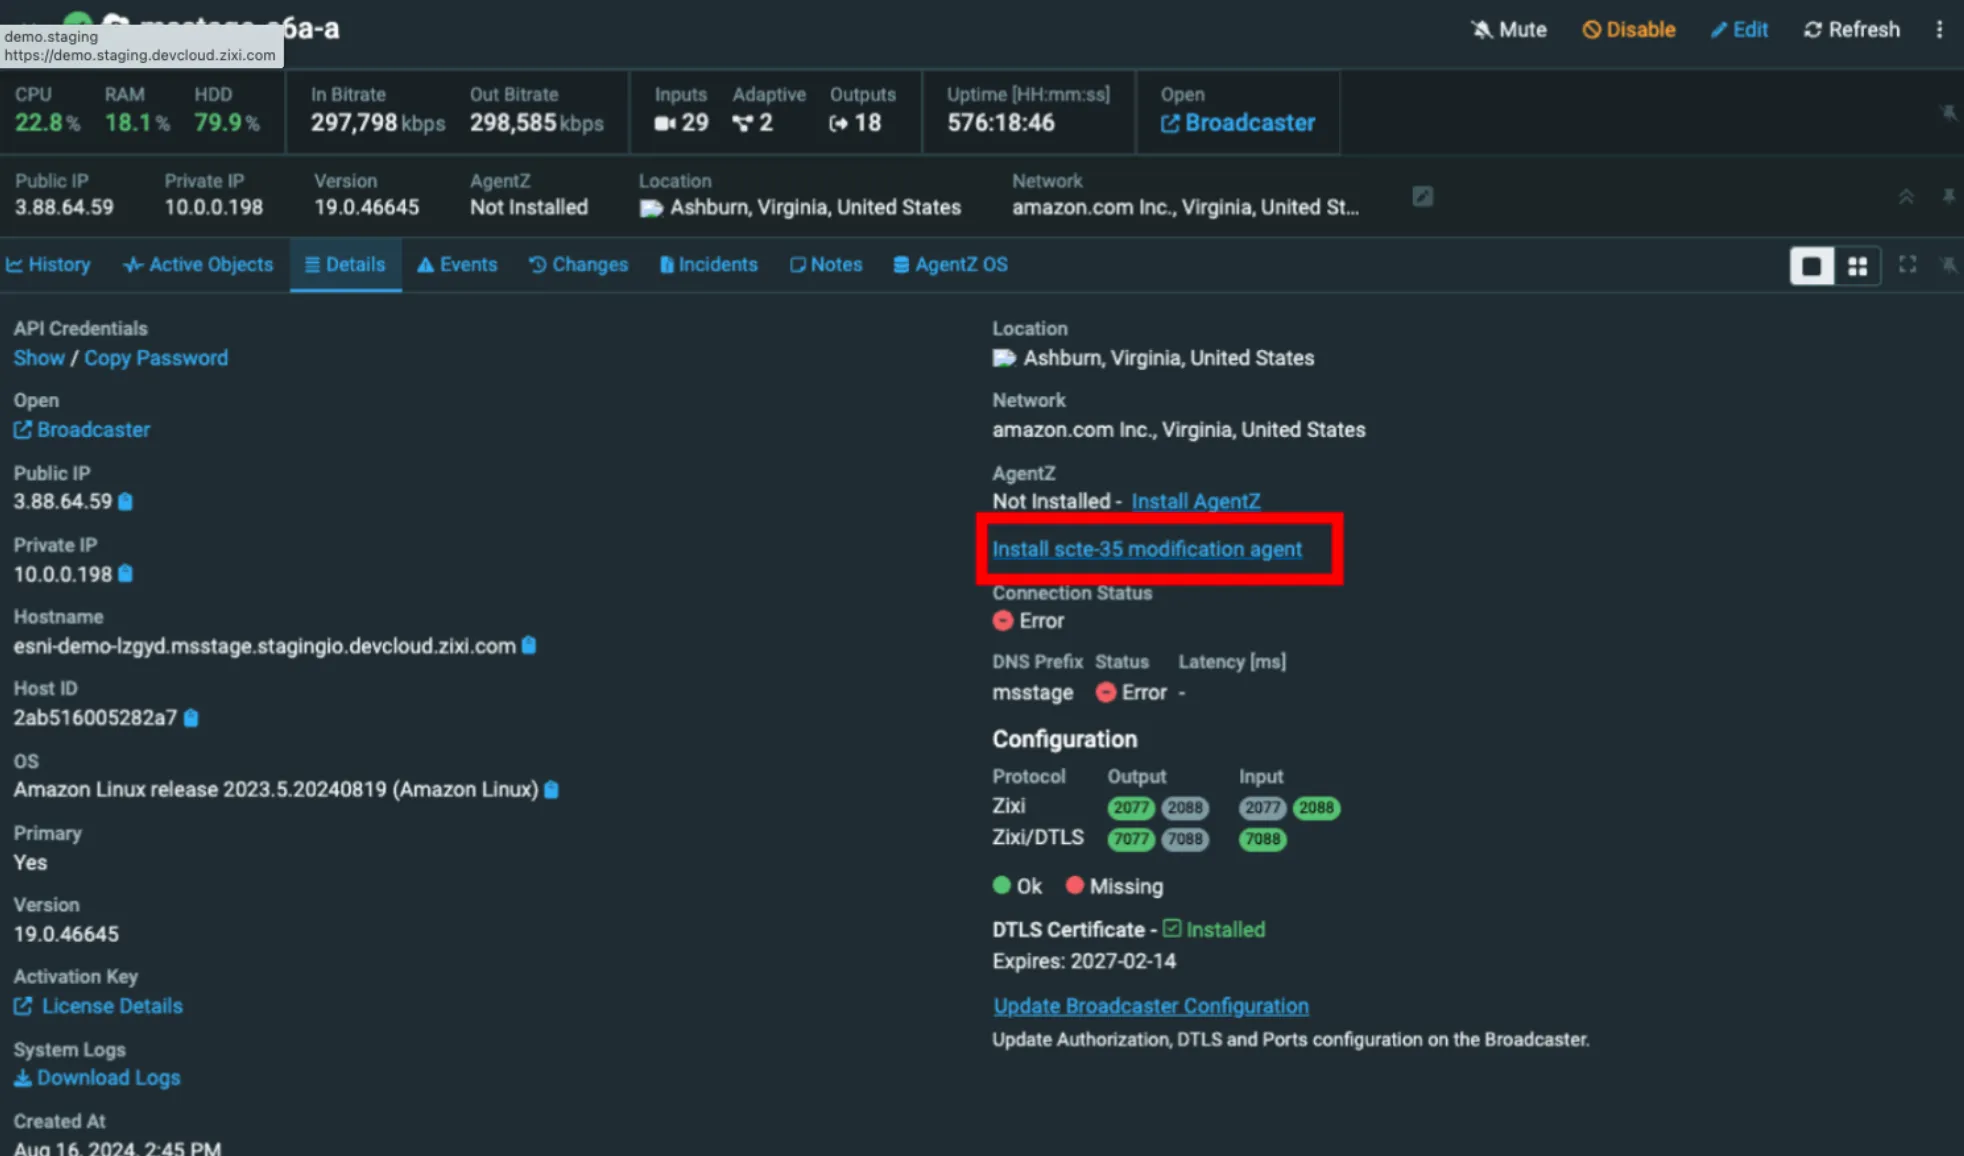
Task: Click Install AgentZ link
Action: [x=1196, y=501]
